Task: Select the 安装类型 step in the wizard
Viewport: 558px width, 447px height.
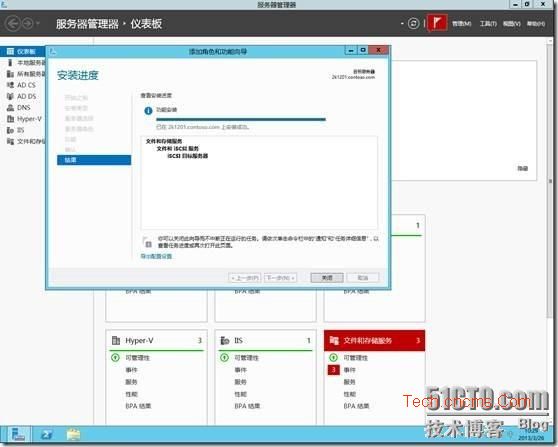Action: click(x=76, y=108)
